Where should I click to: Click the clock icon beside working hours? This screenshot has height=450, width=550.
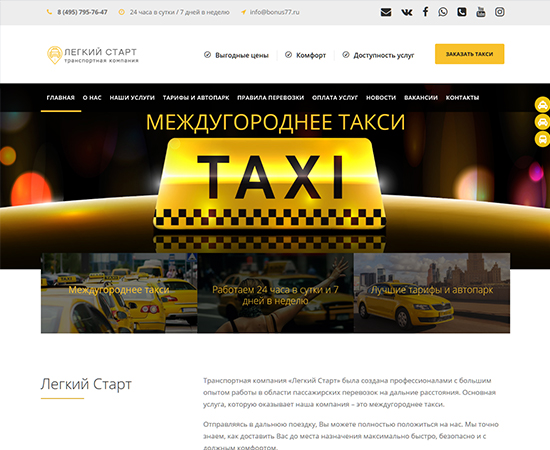coord(121,12)
